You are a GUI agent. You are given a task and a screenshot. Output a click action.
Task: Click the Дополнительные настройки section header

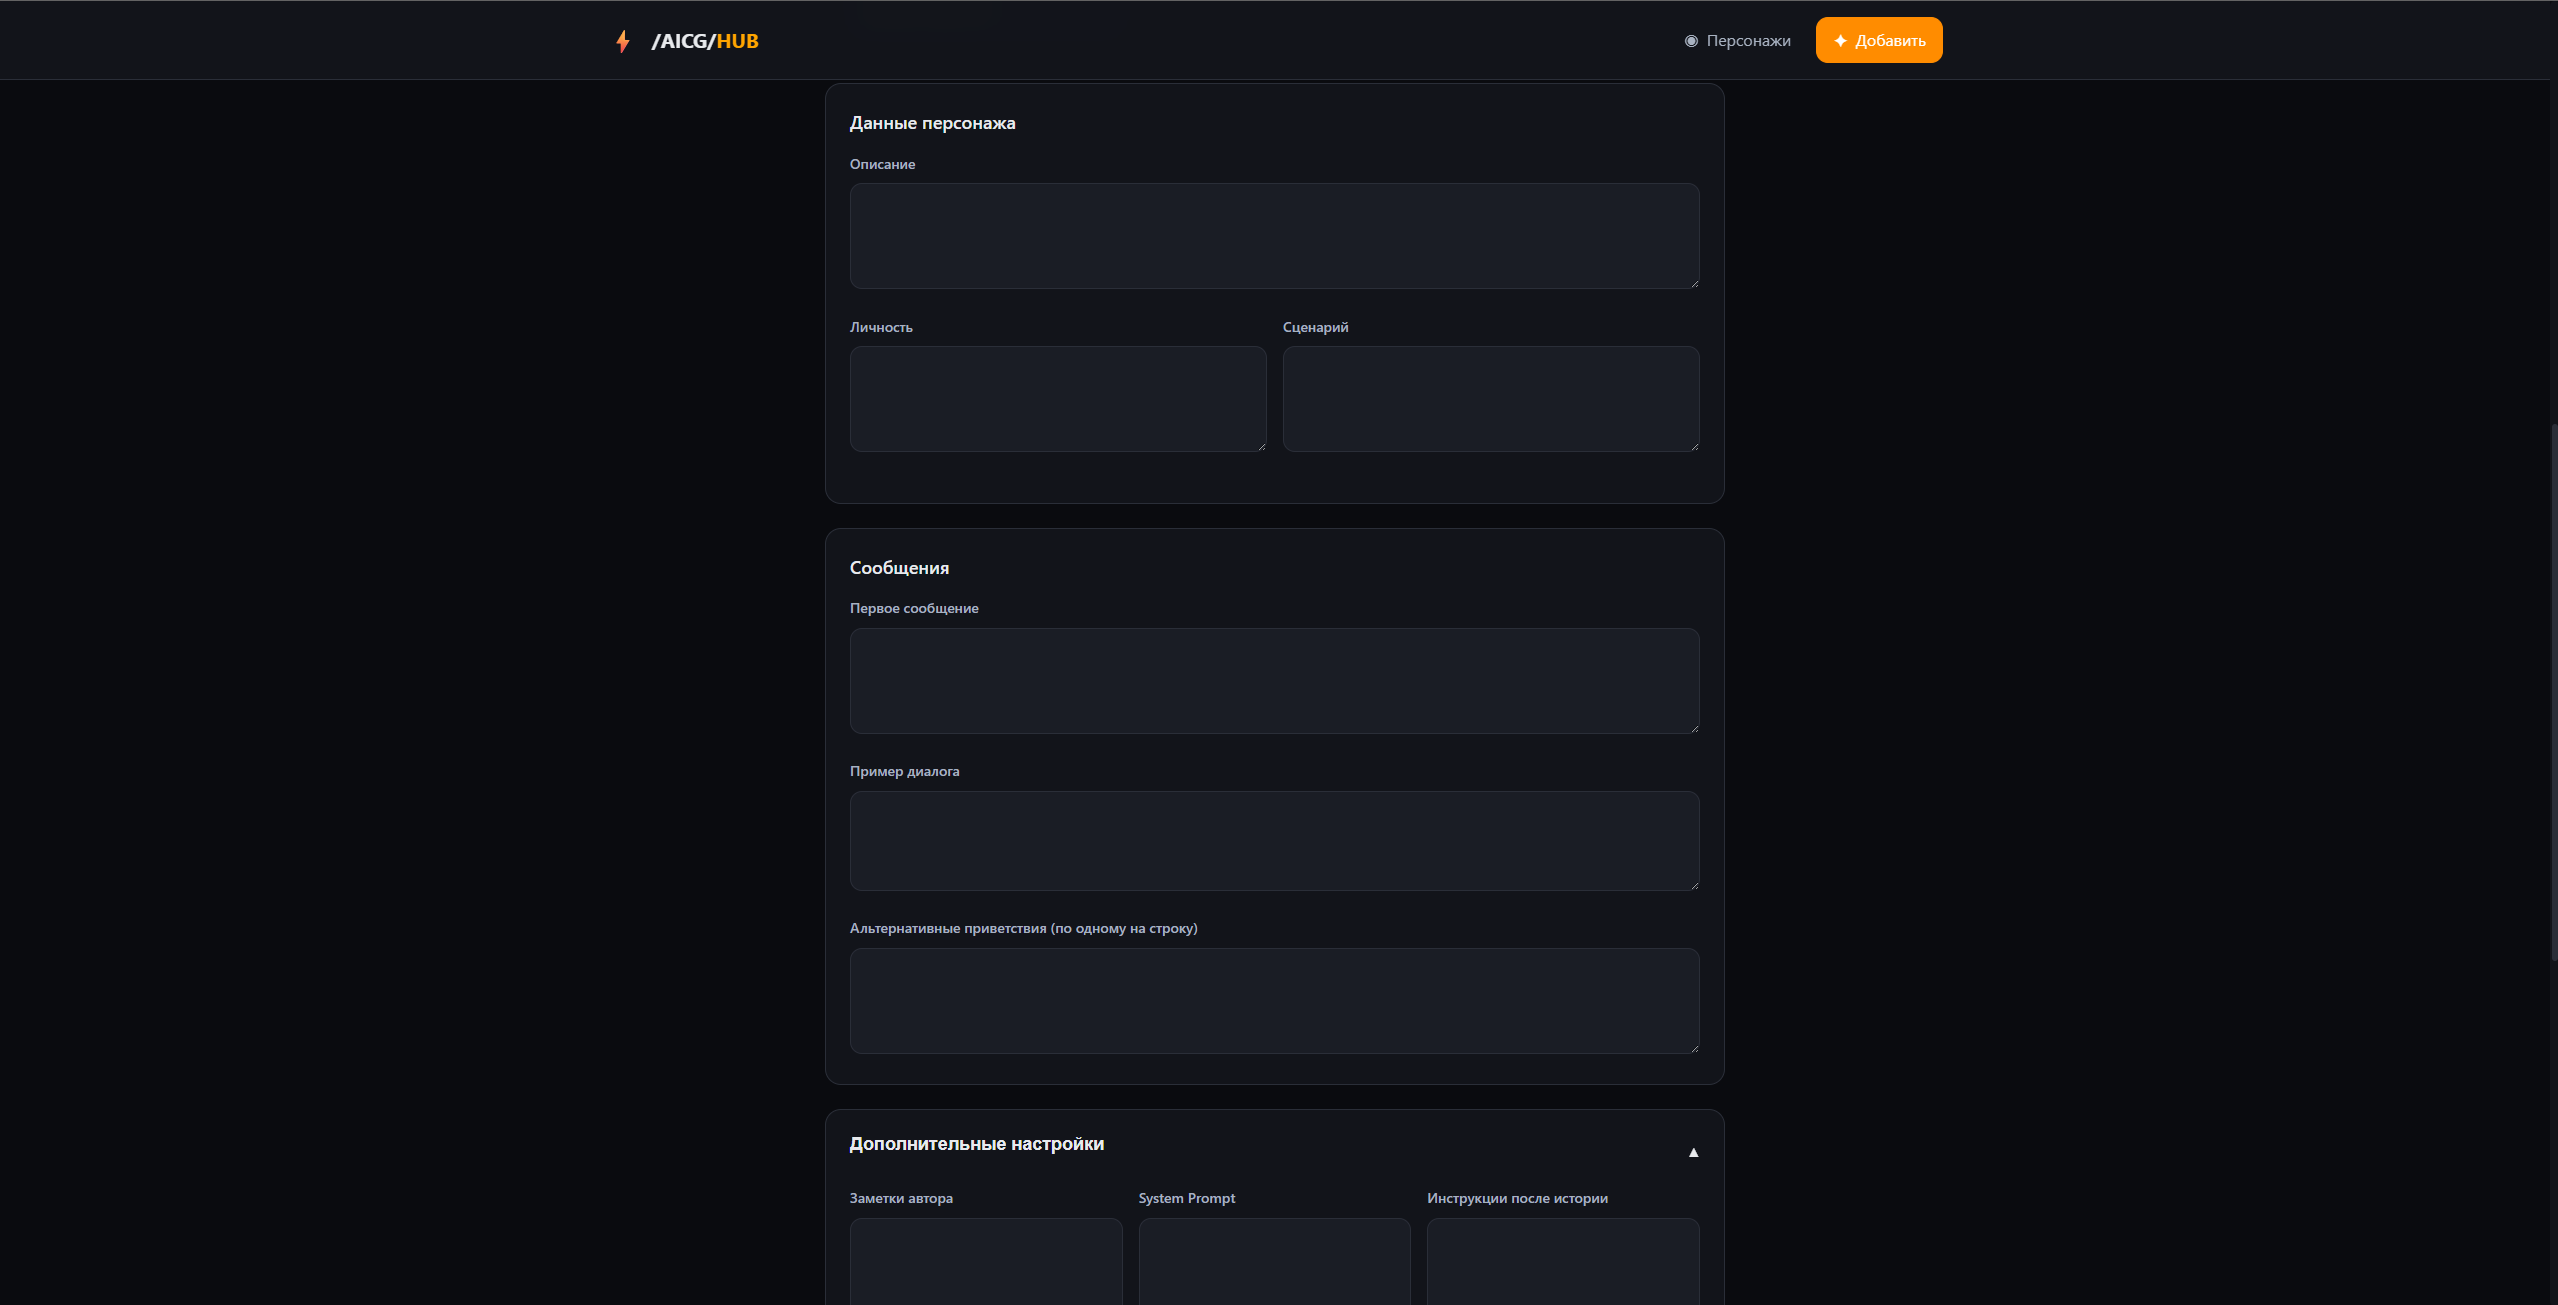[976, 1144]
